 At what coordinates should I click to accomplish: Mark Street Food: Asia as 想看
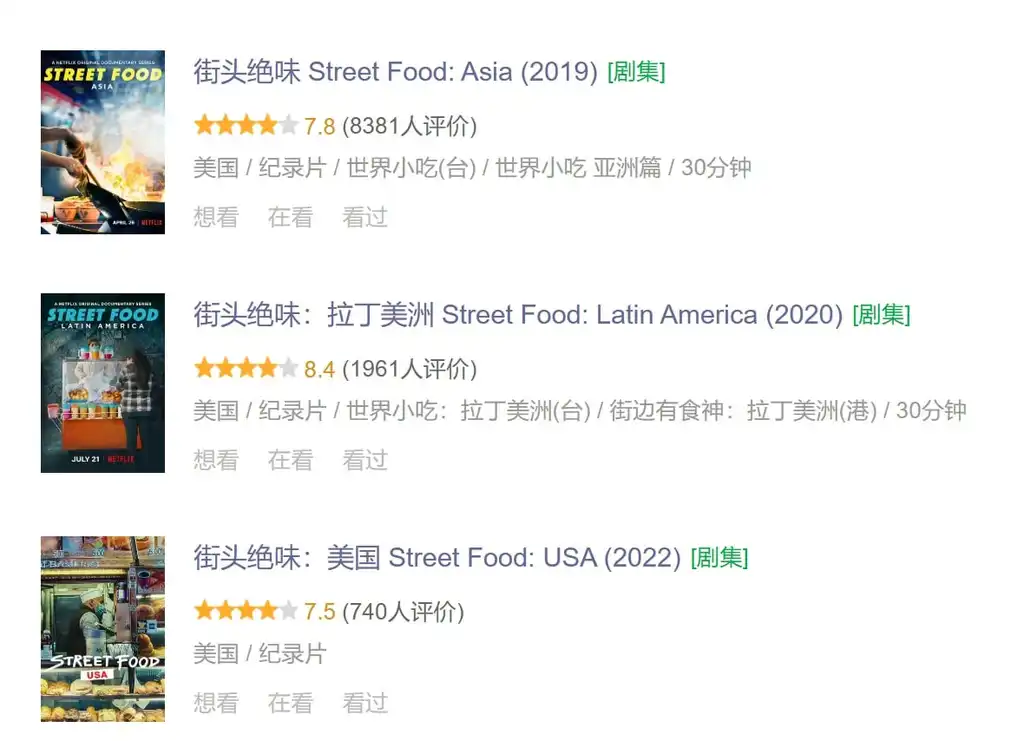(x=216, y=217)
